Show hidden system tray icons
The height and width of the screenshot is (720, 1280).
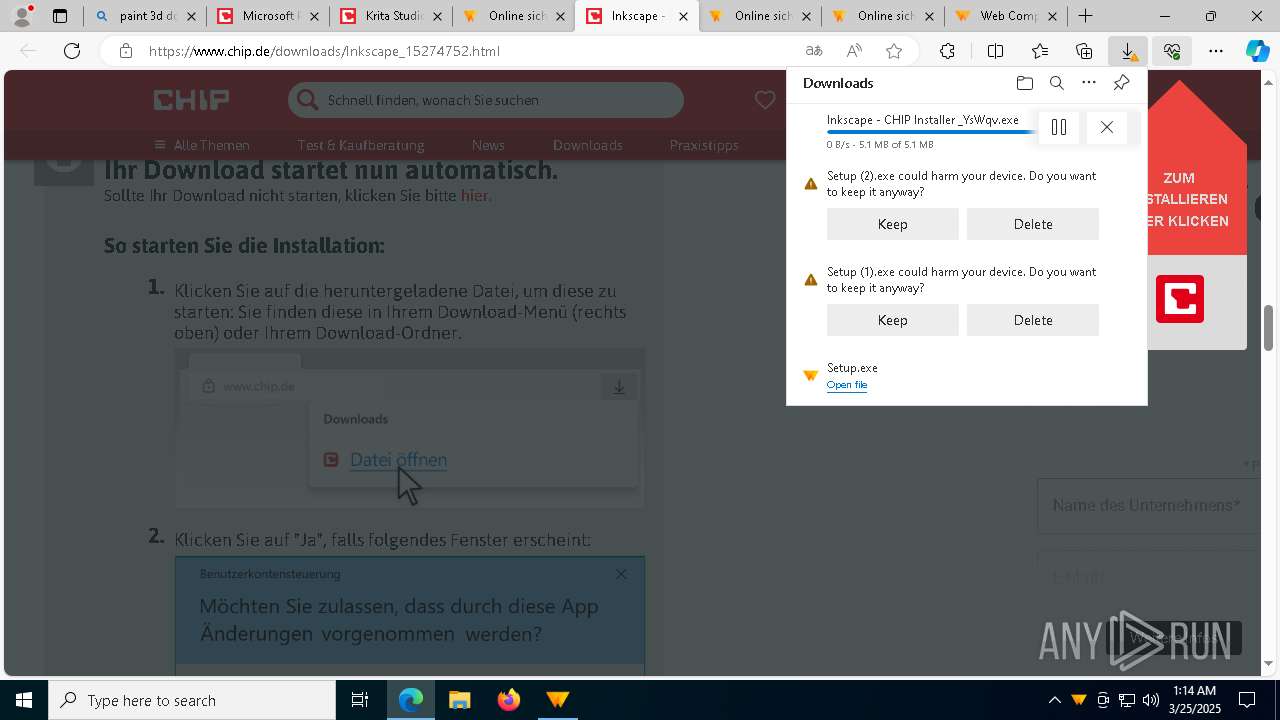point(1054,700)
